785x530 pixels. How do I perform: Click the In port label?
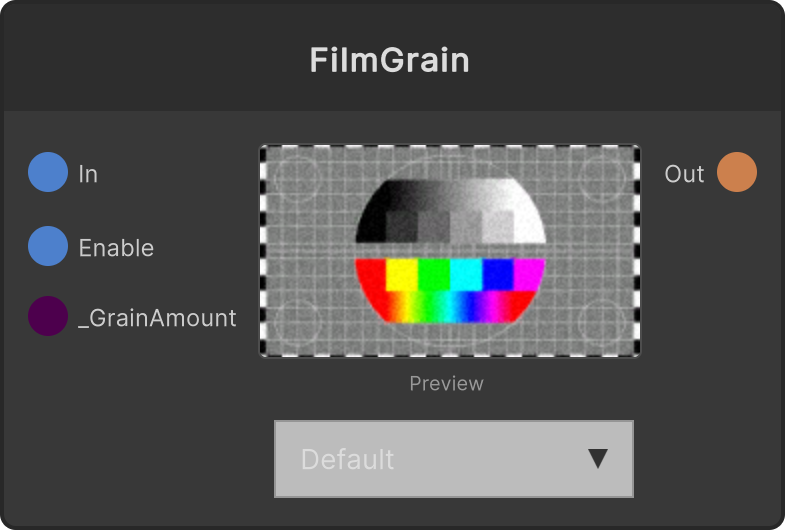pyautogui.click(x=88, y=174)
